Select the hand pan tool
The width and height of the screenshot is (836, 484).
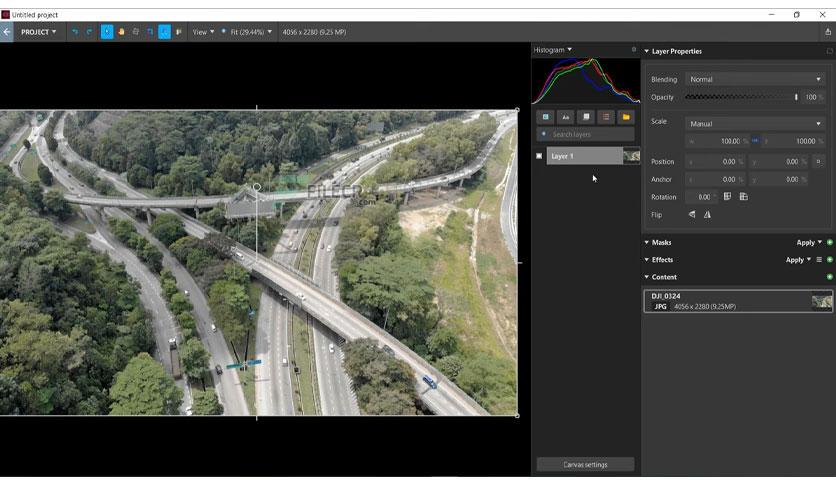coord(122,32)
